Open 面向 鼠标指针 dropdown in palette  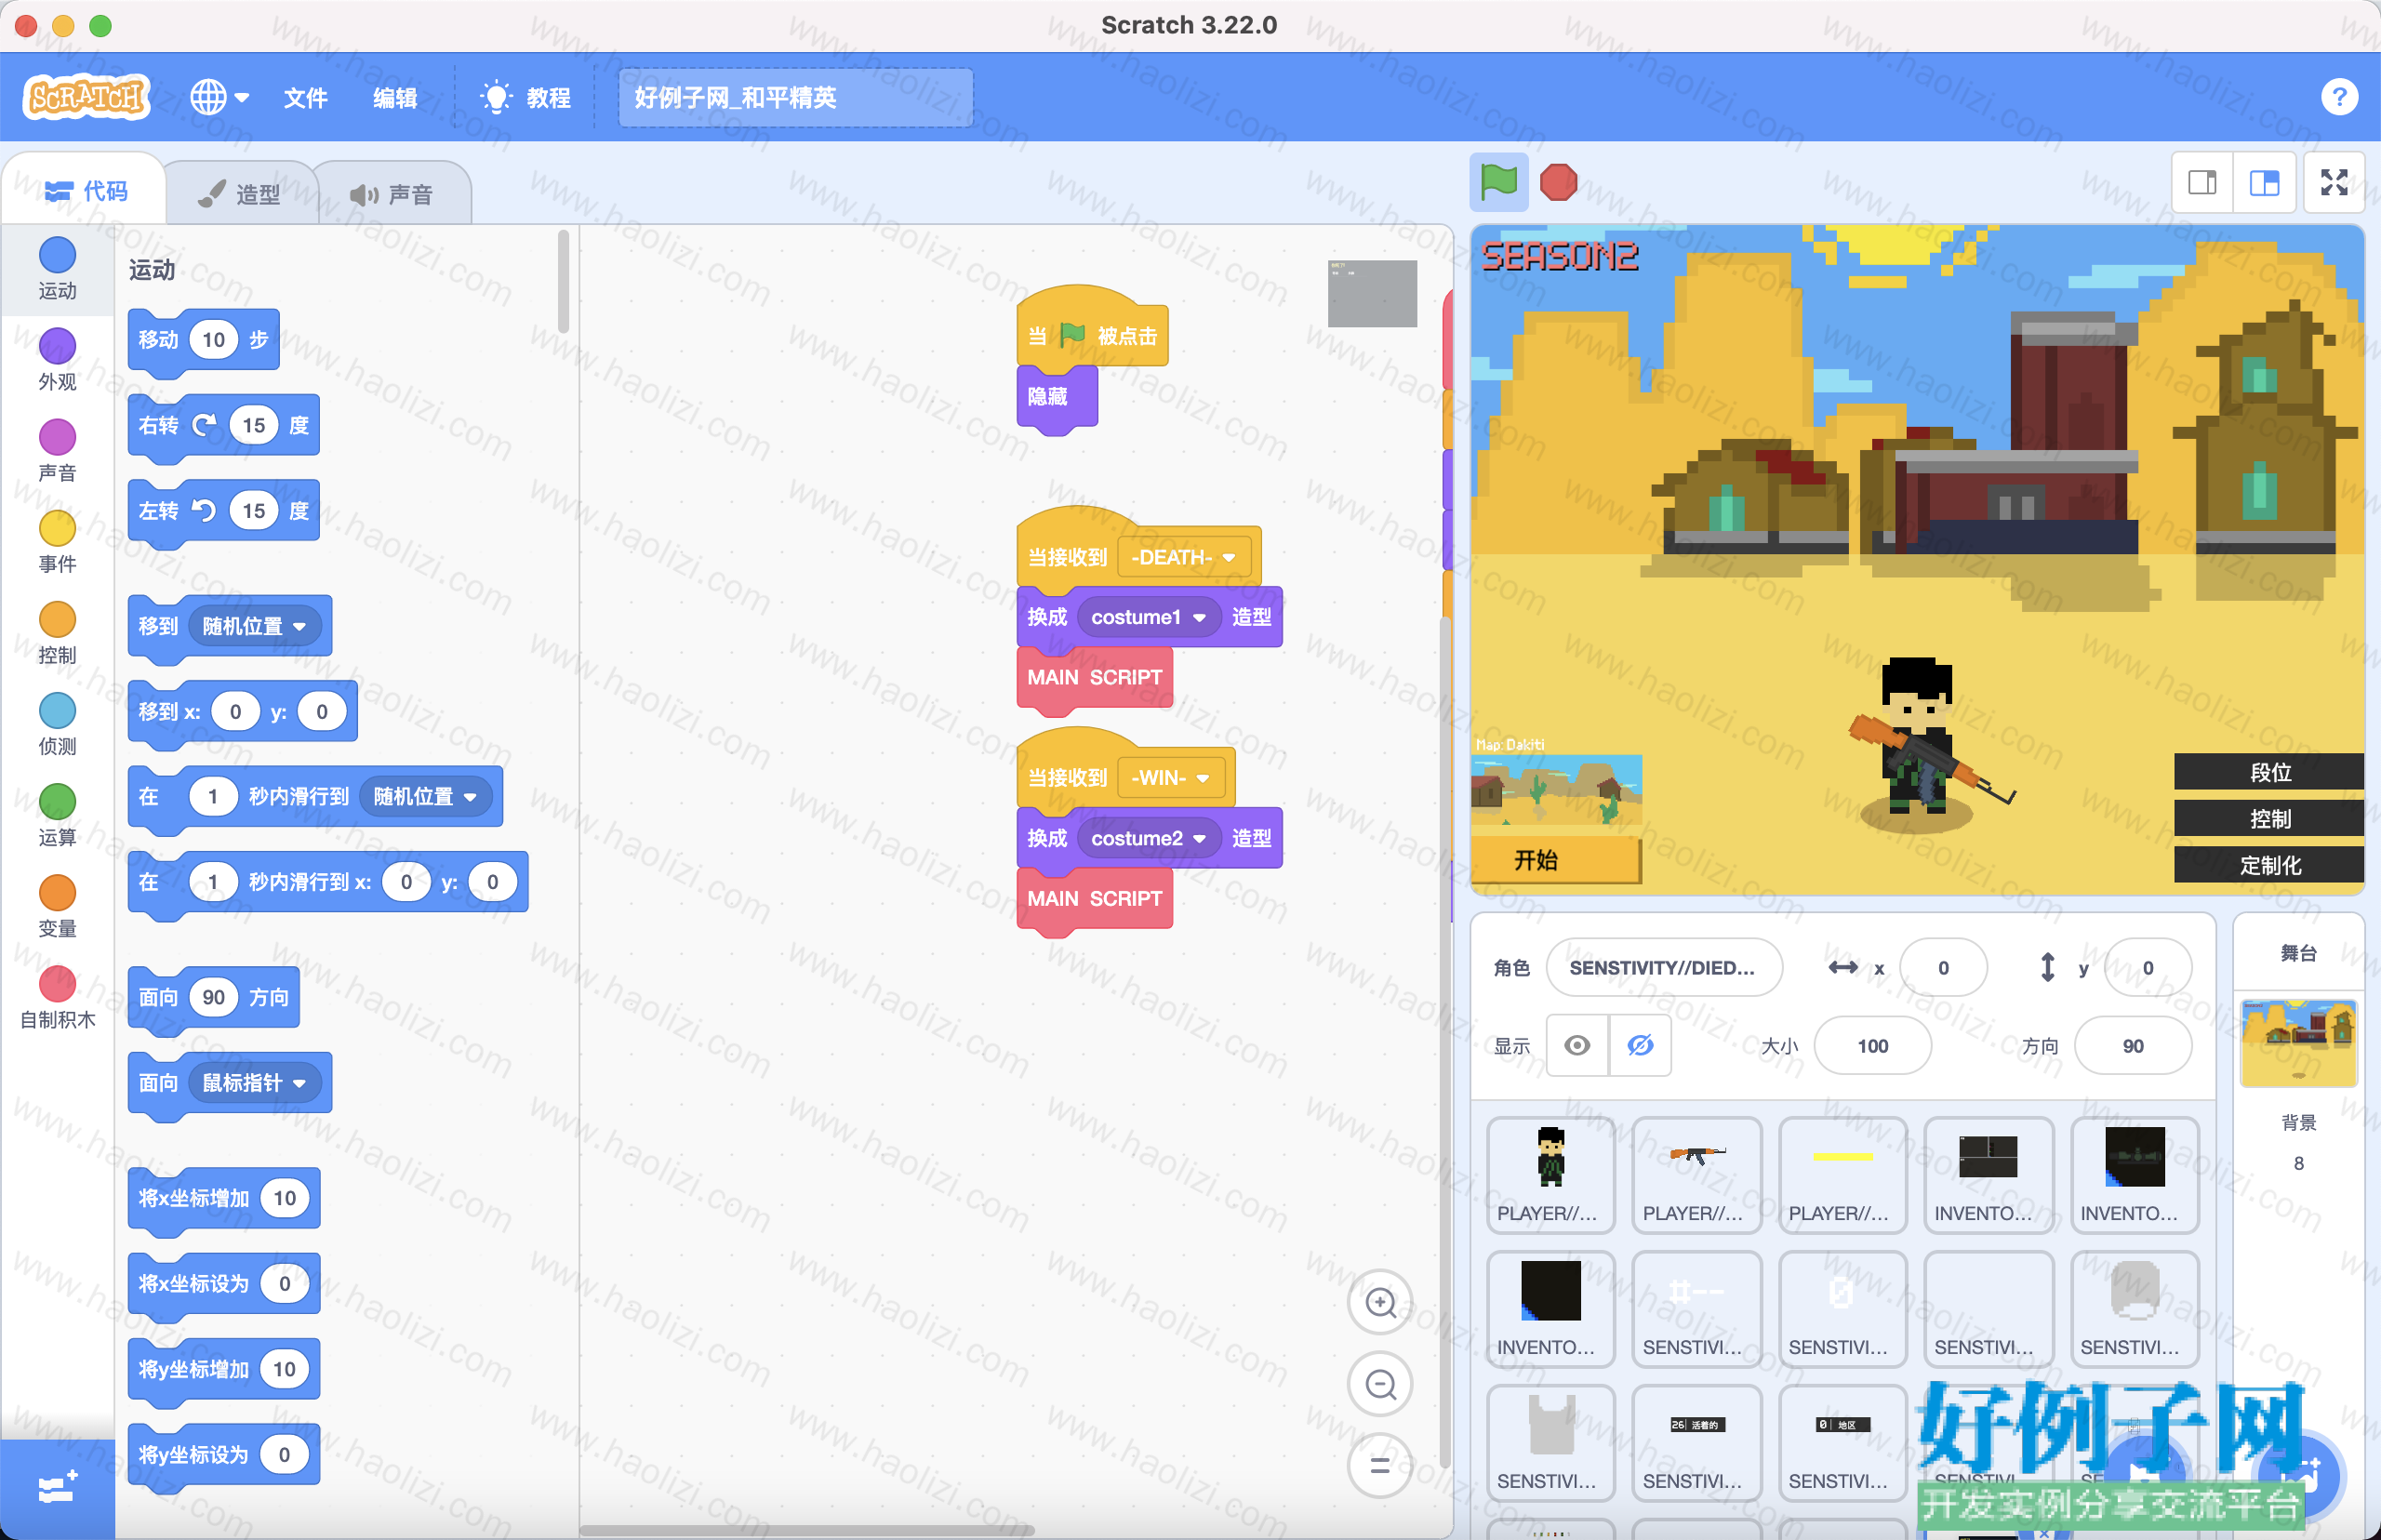pos(254,1083)
